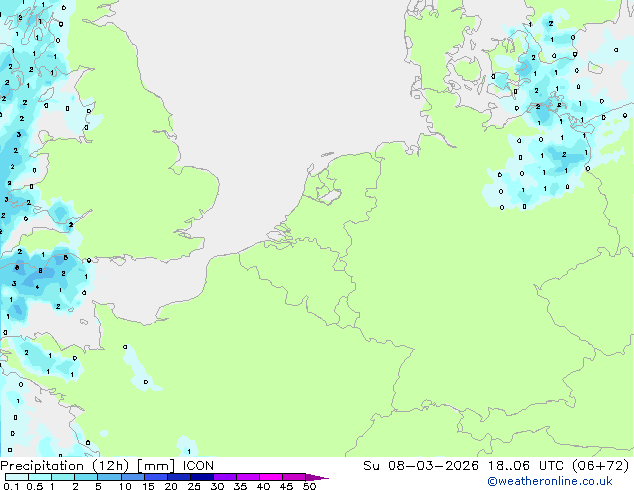The height and width of the screenshot is (490, 634).
Task: Click the 30 mm violet legend swatch
Action: point(228,476)
